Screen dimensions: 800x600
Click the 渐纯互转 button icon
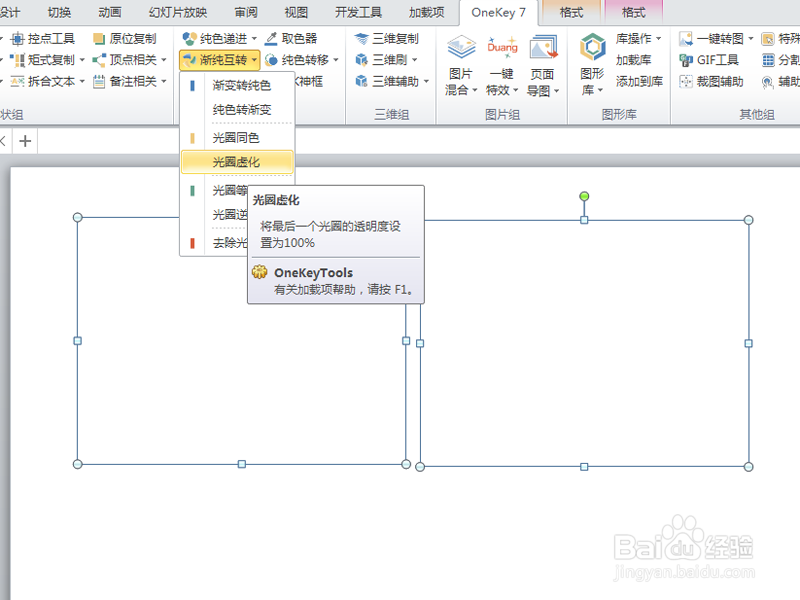click(190, 60)
